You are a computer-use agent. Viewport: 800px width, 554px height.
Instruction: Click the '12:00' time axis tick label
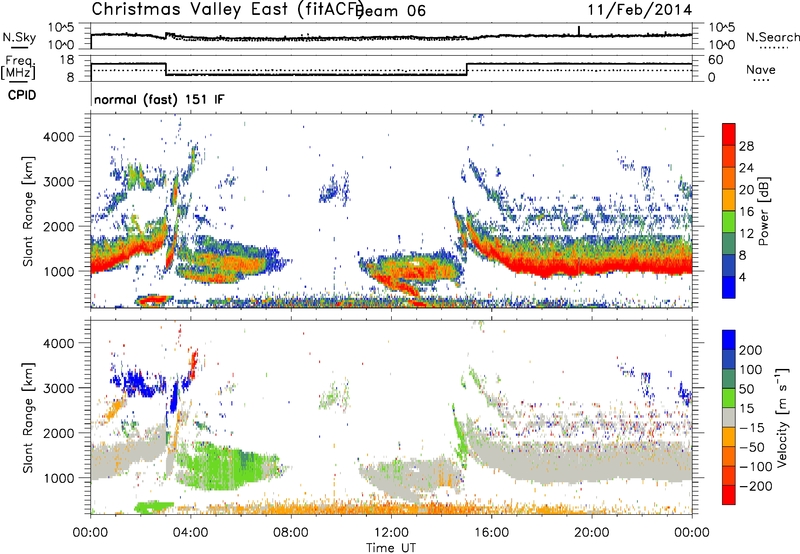391,533
